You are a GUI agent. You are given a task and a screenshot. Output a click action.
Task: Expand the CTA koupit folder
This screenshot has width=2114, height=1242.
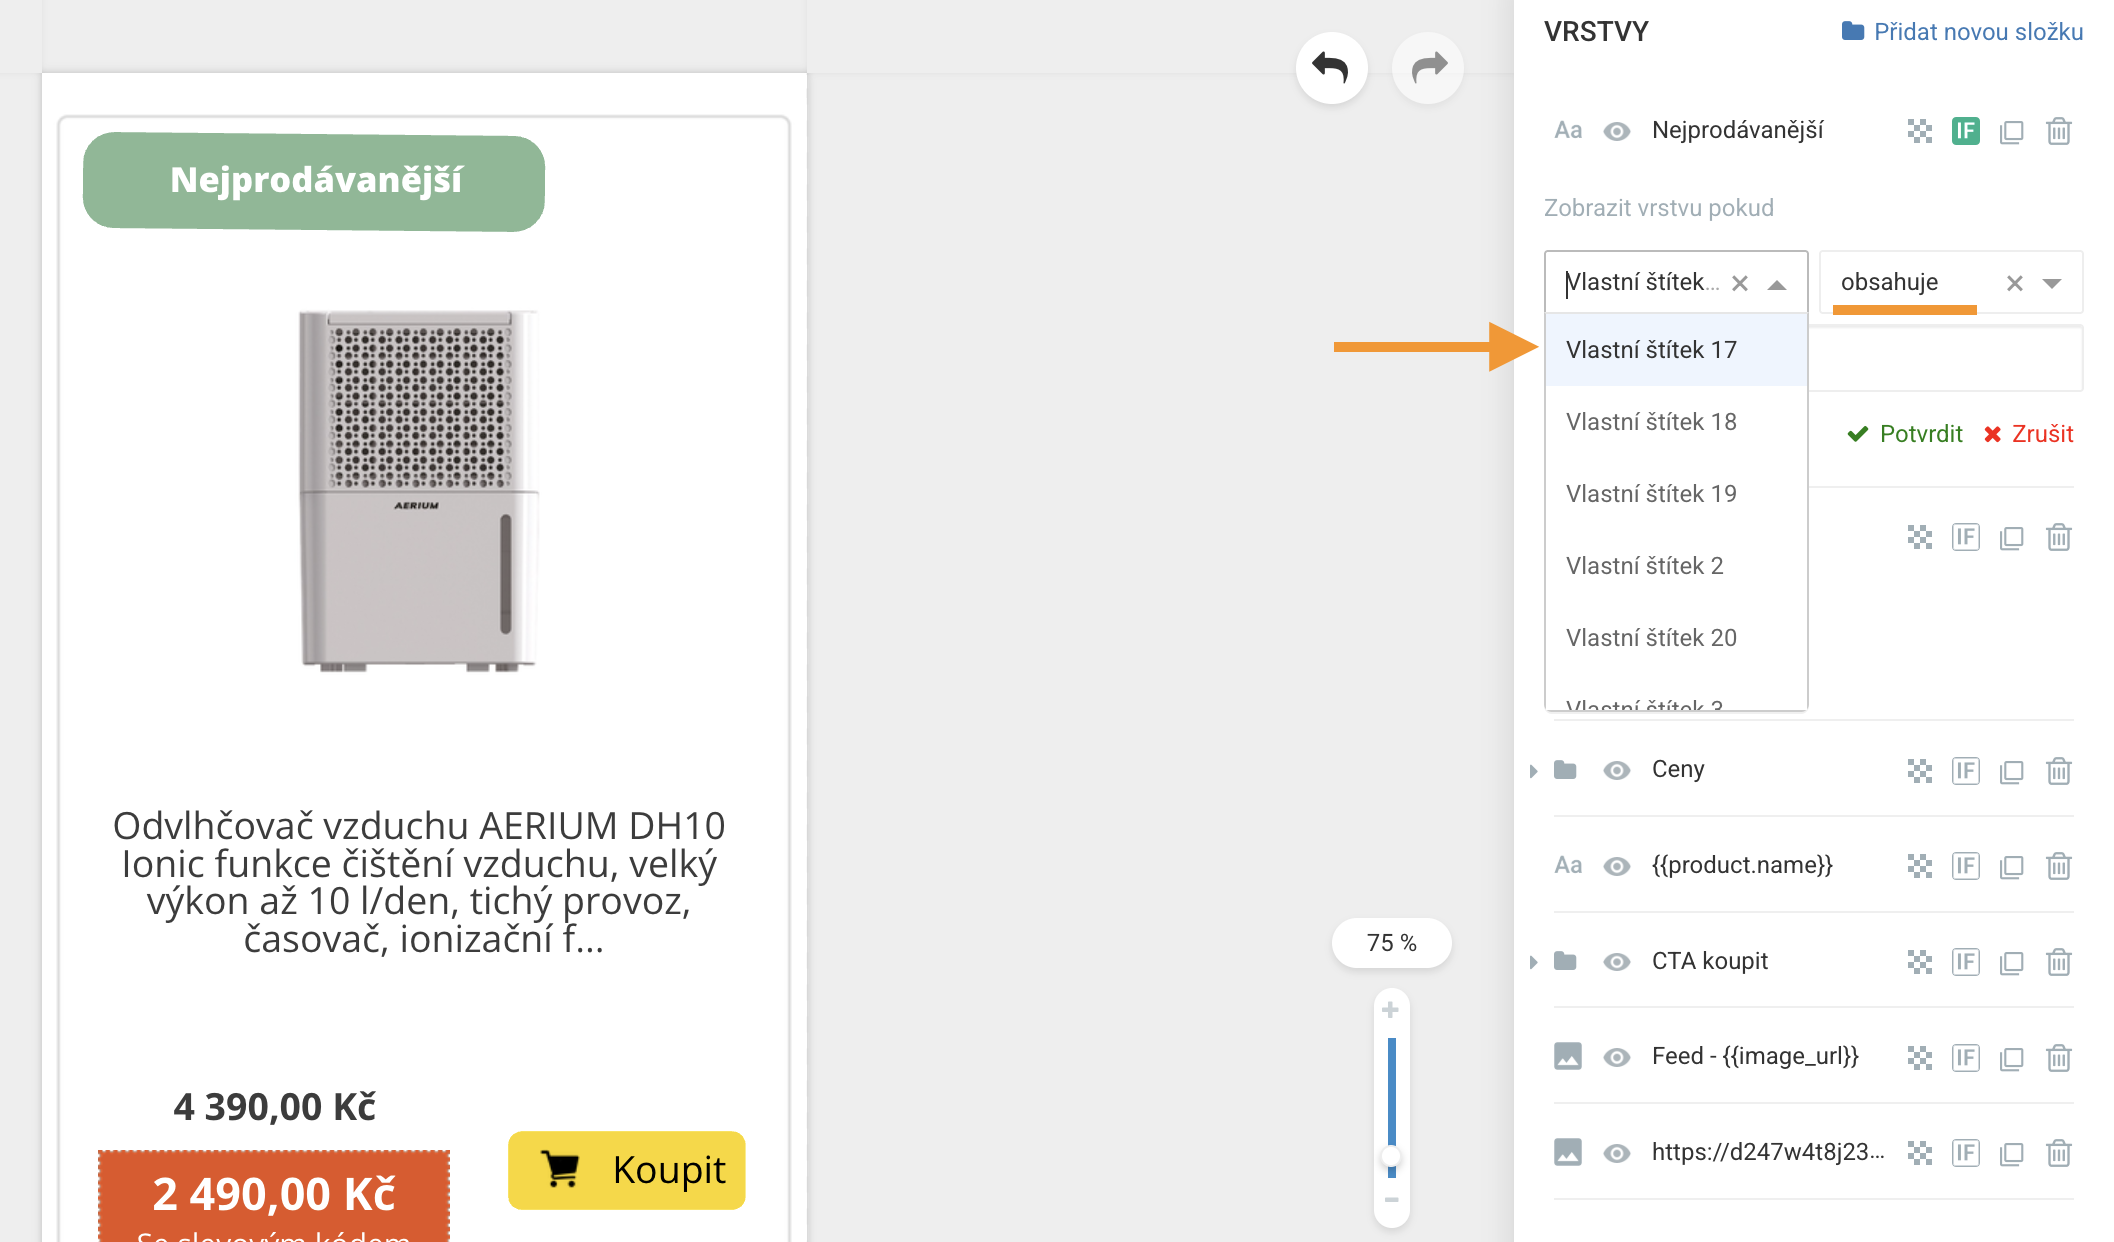(1533, 962)
